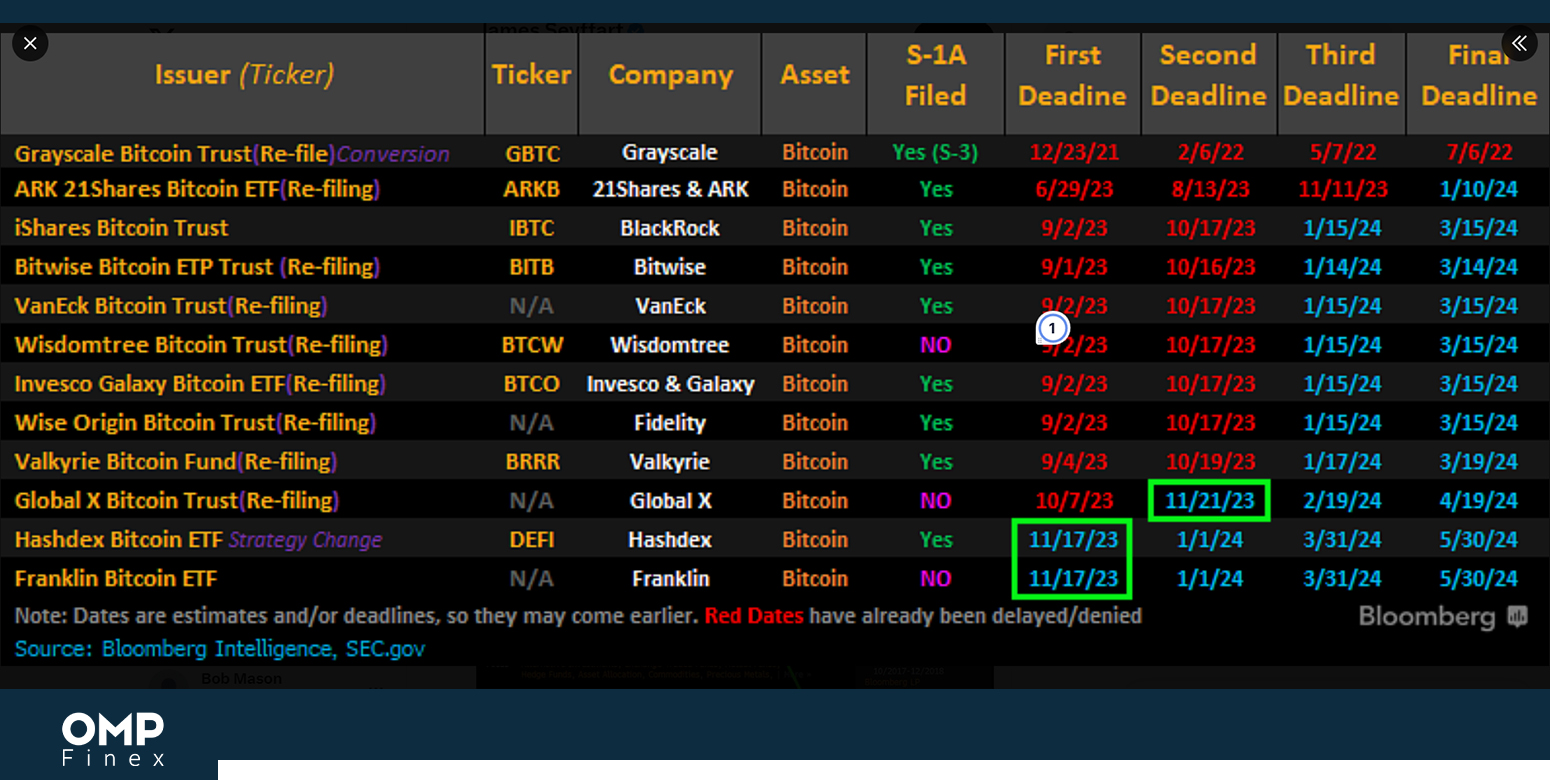Click the '11/17/23' date in Hashdex row

click(x=1073, y=540)
